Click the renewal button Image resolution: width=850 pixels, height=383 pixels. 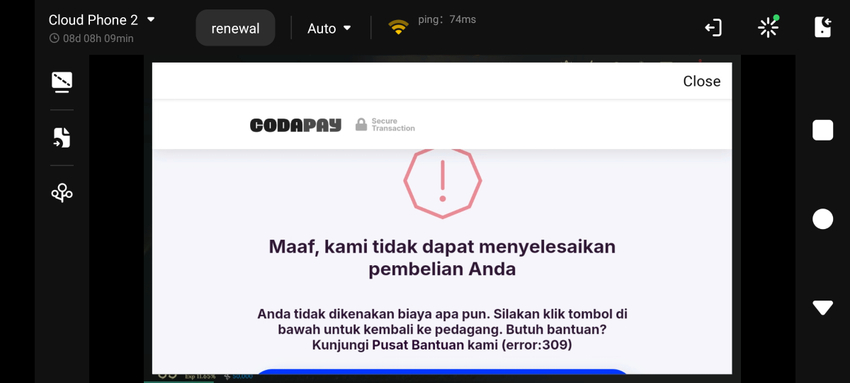[235, 28]
